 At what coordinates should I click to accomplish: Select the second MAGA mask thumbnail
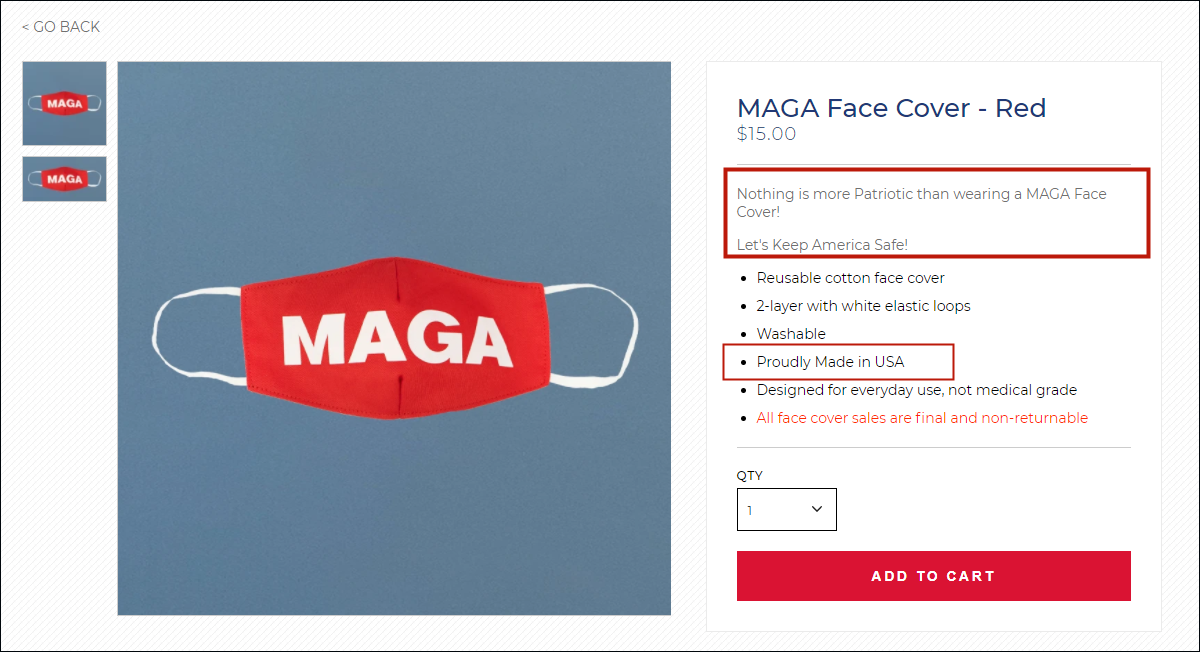point(65,179)
